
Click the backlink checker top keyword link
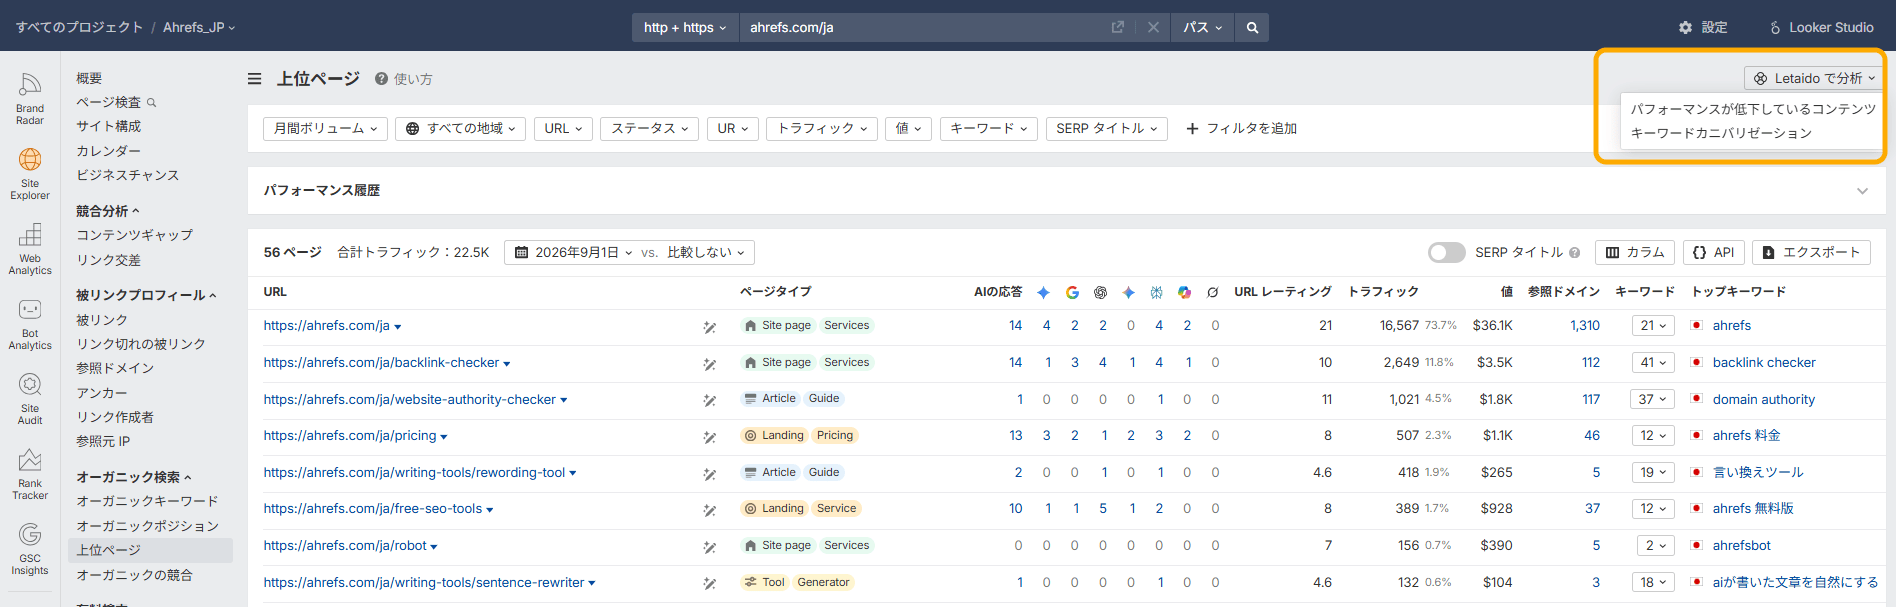pyautogui.click(x=1764, y=362)
